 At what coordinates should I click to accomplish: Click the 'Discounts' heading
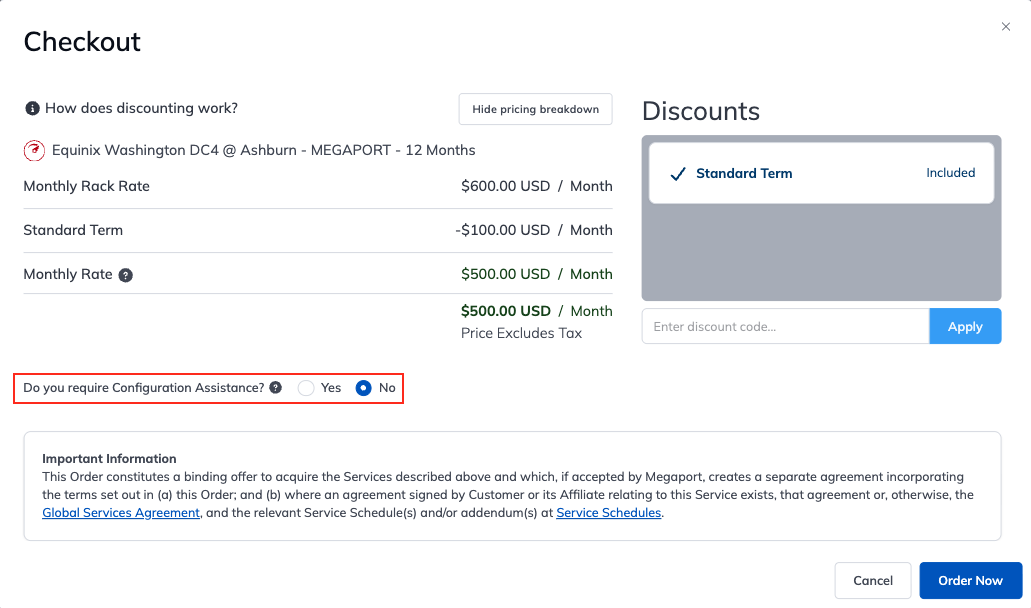[x=701, y=111]
